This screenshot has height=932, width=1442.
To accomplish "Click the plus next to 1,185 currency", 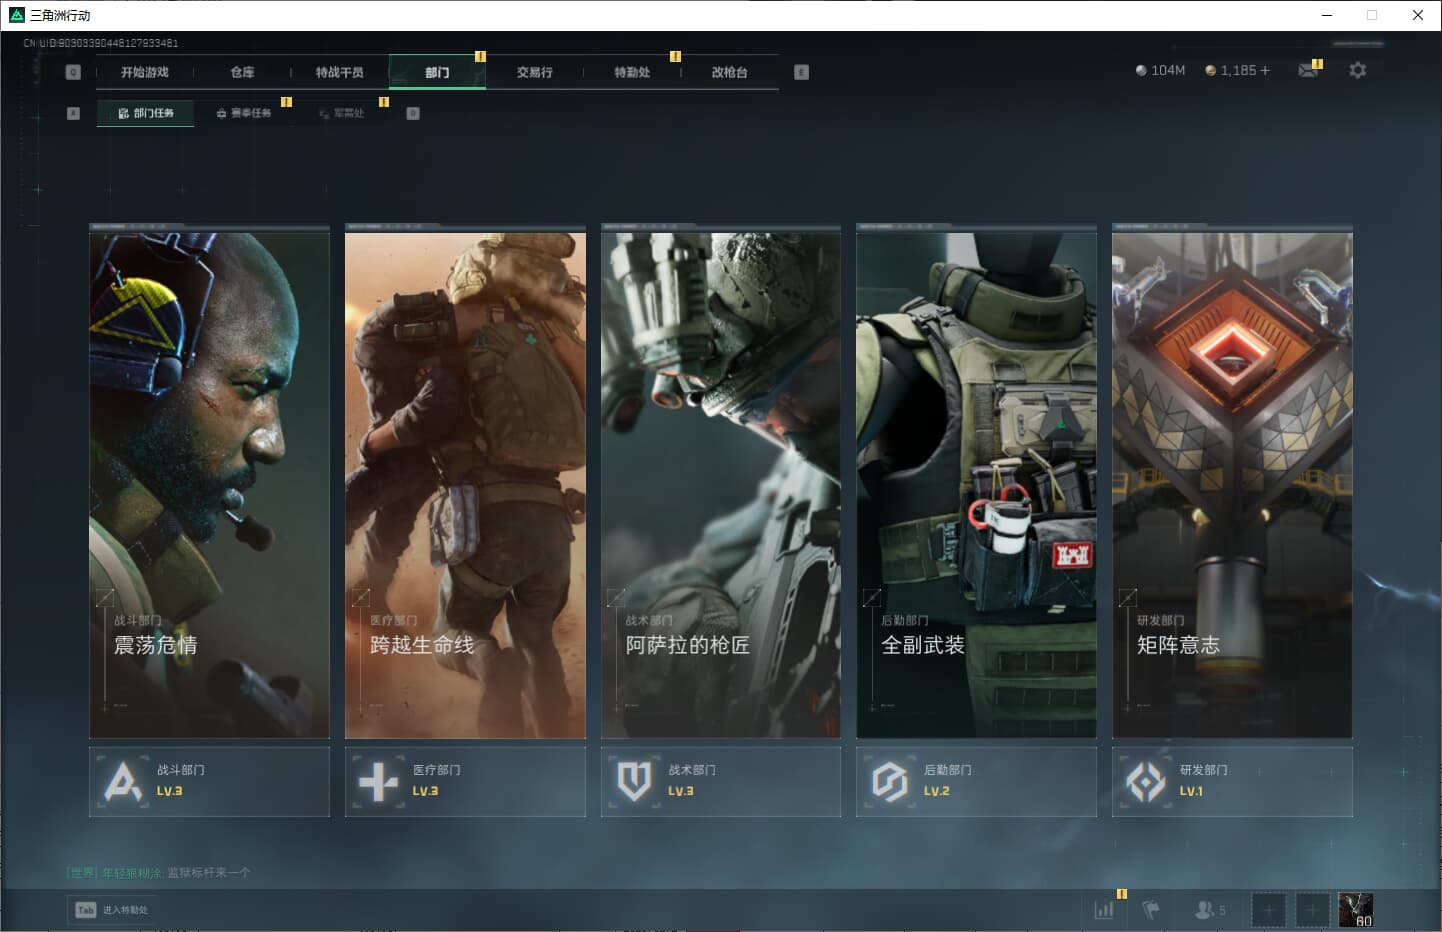I will (x=1265, y=70).
